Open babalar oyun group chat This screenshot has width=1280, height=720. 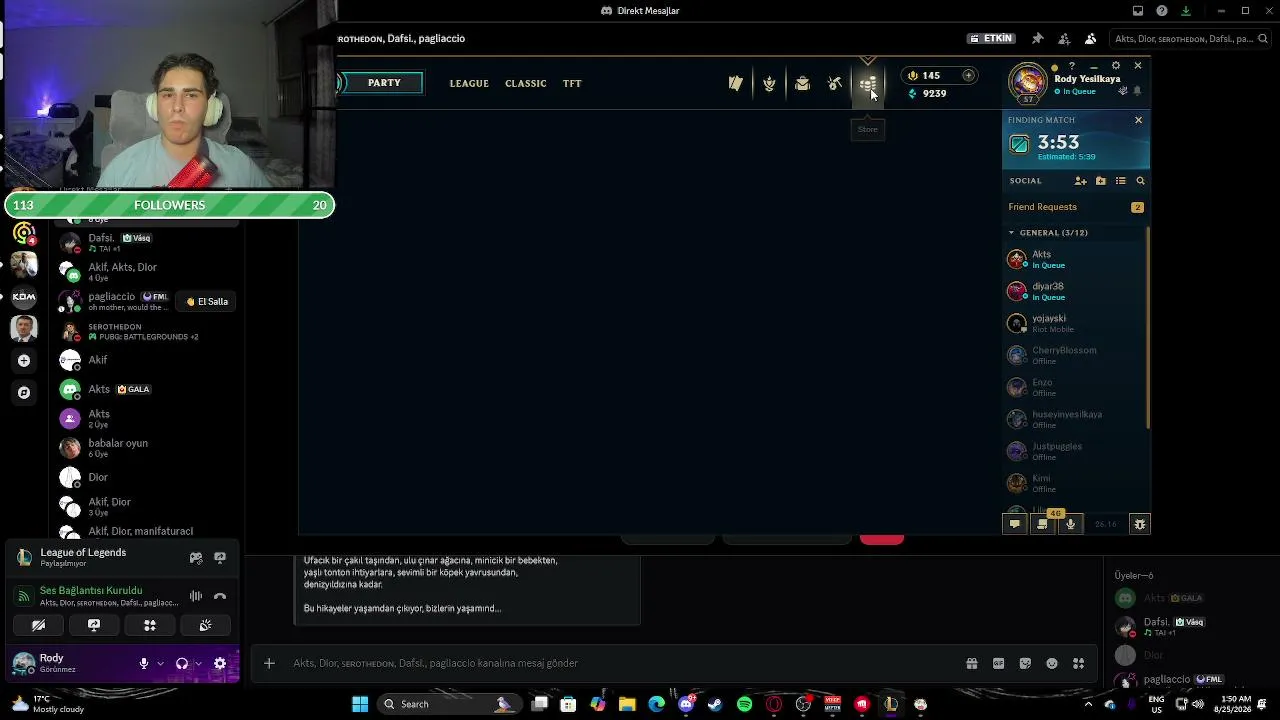point(147,448)
